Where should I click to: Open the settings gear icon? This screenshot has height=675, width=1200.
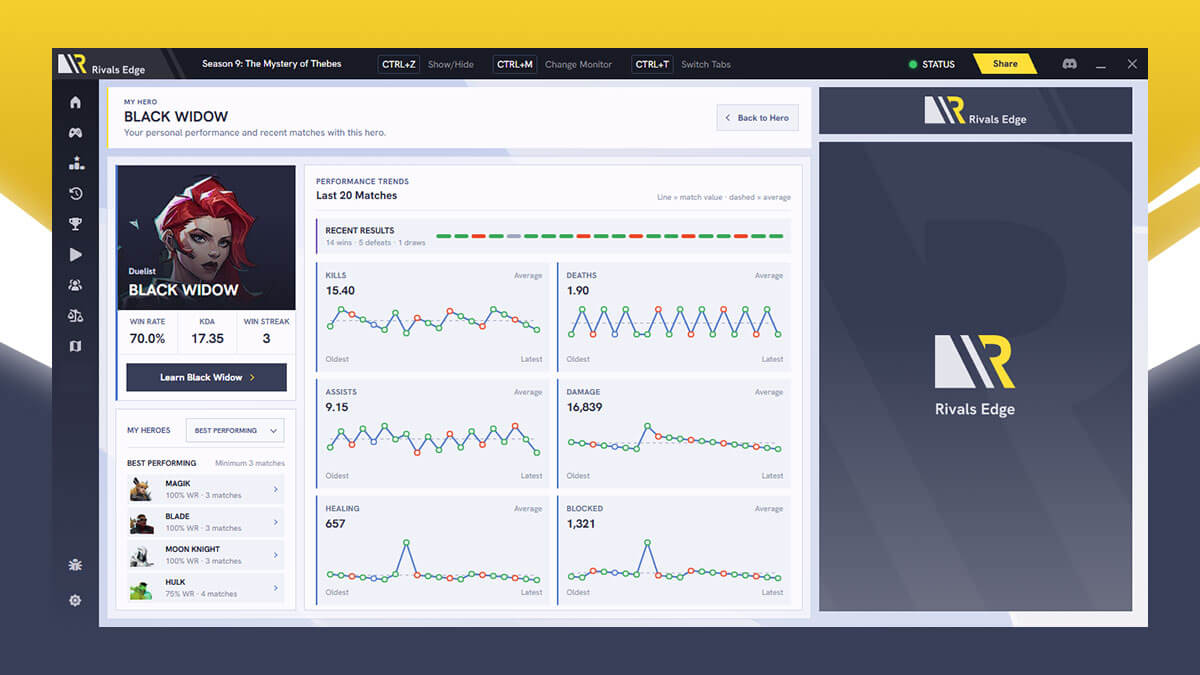click(x=75, y=601)
